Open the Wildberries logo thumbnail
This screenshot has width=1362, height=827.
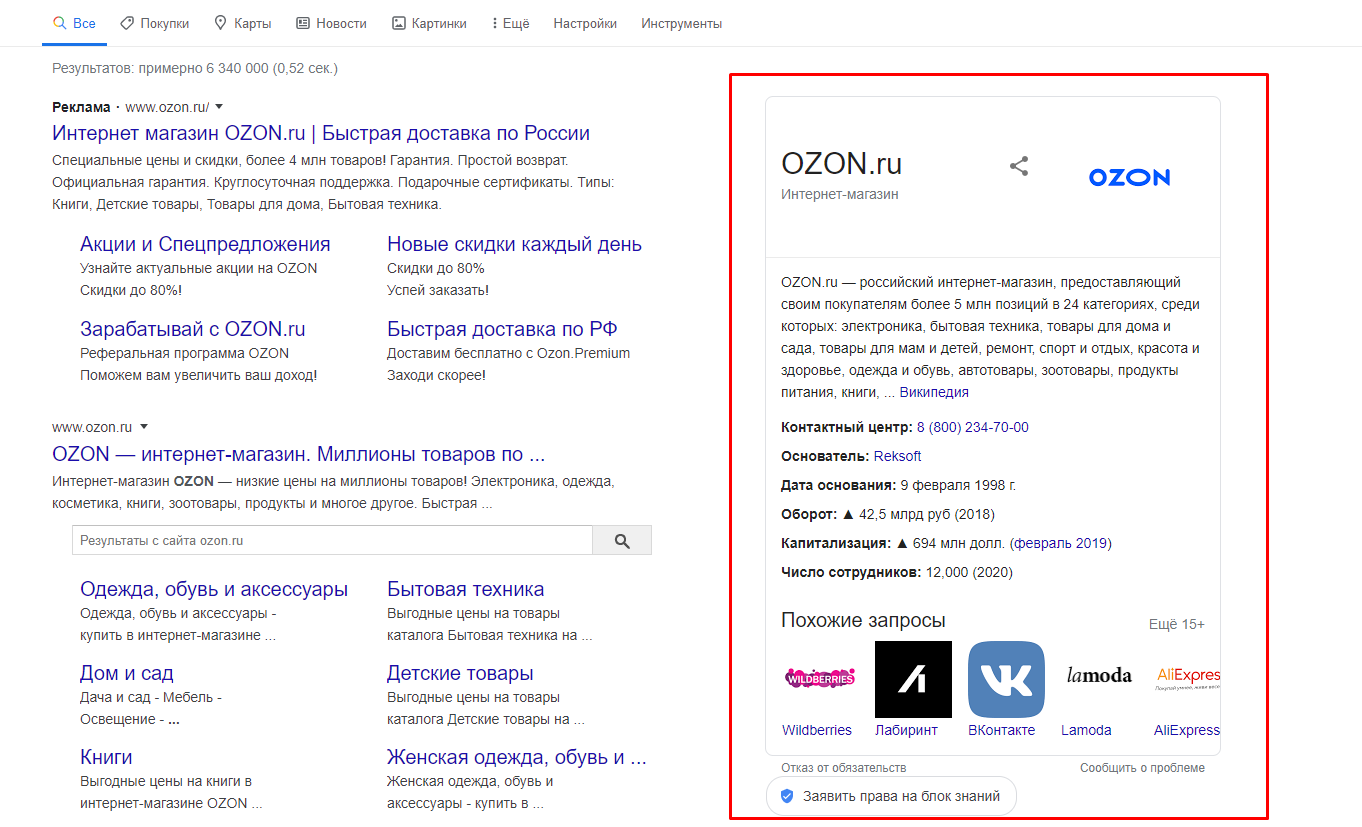click(819, 678)
